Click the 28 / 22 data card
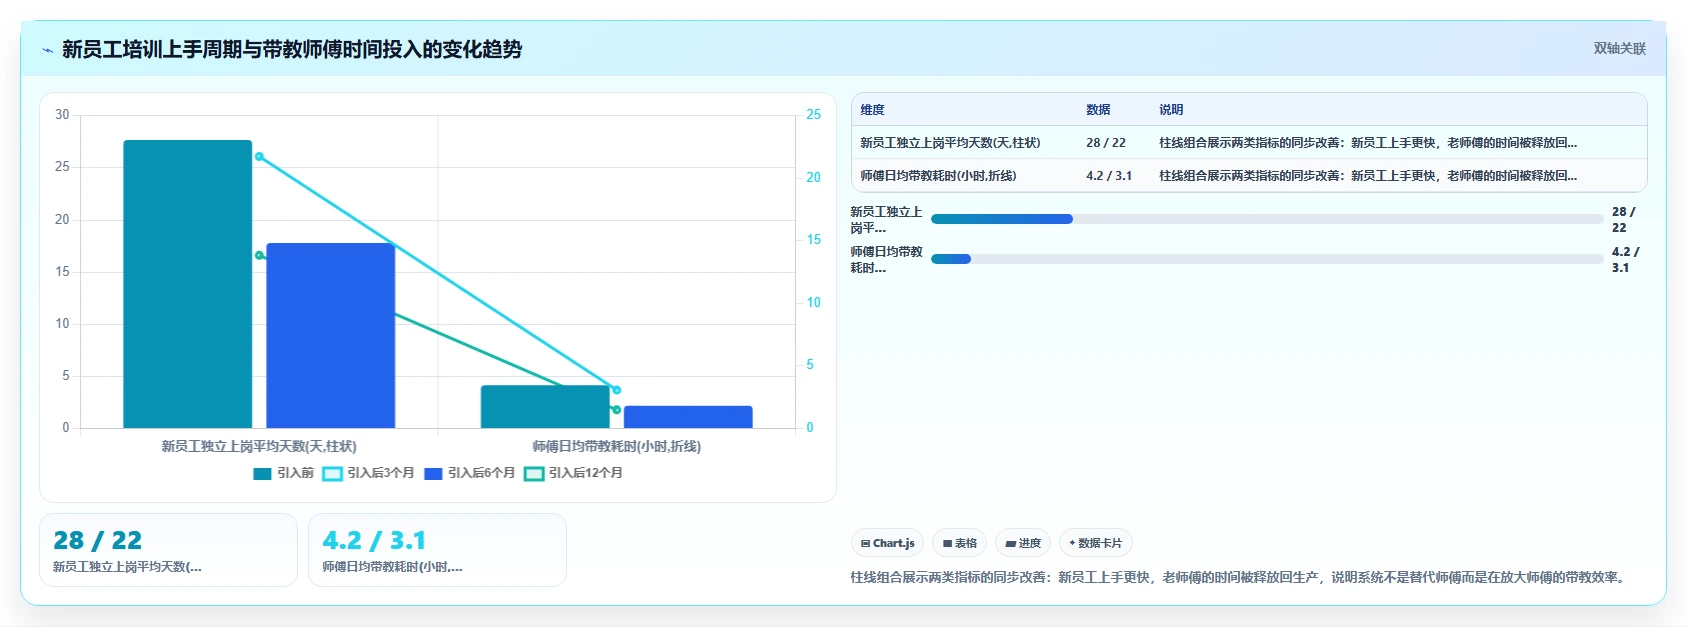 tap(168, 550)
